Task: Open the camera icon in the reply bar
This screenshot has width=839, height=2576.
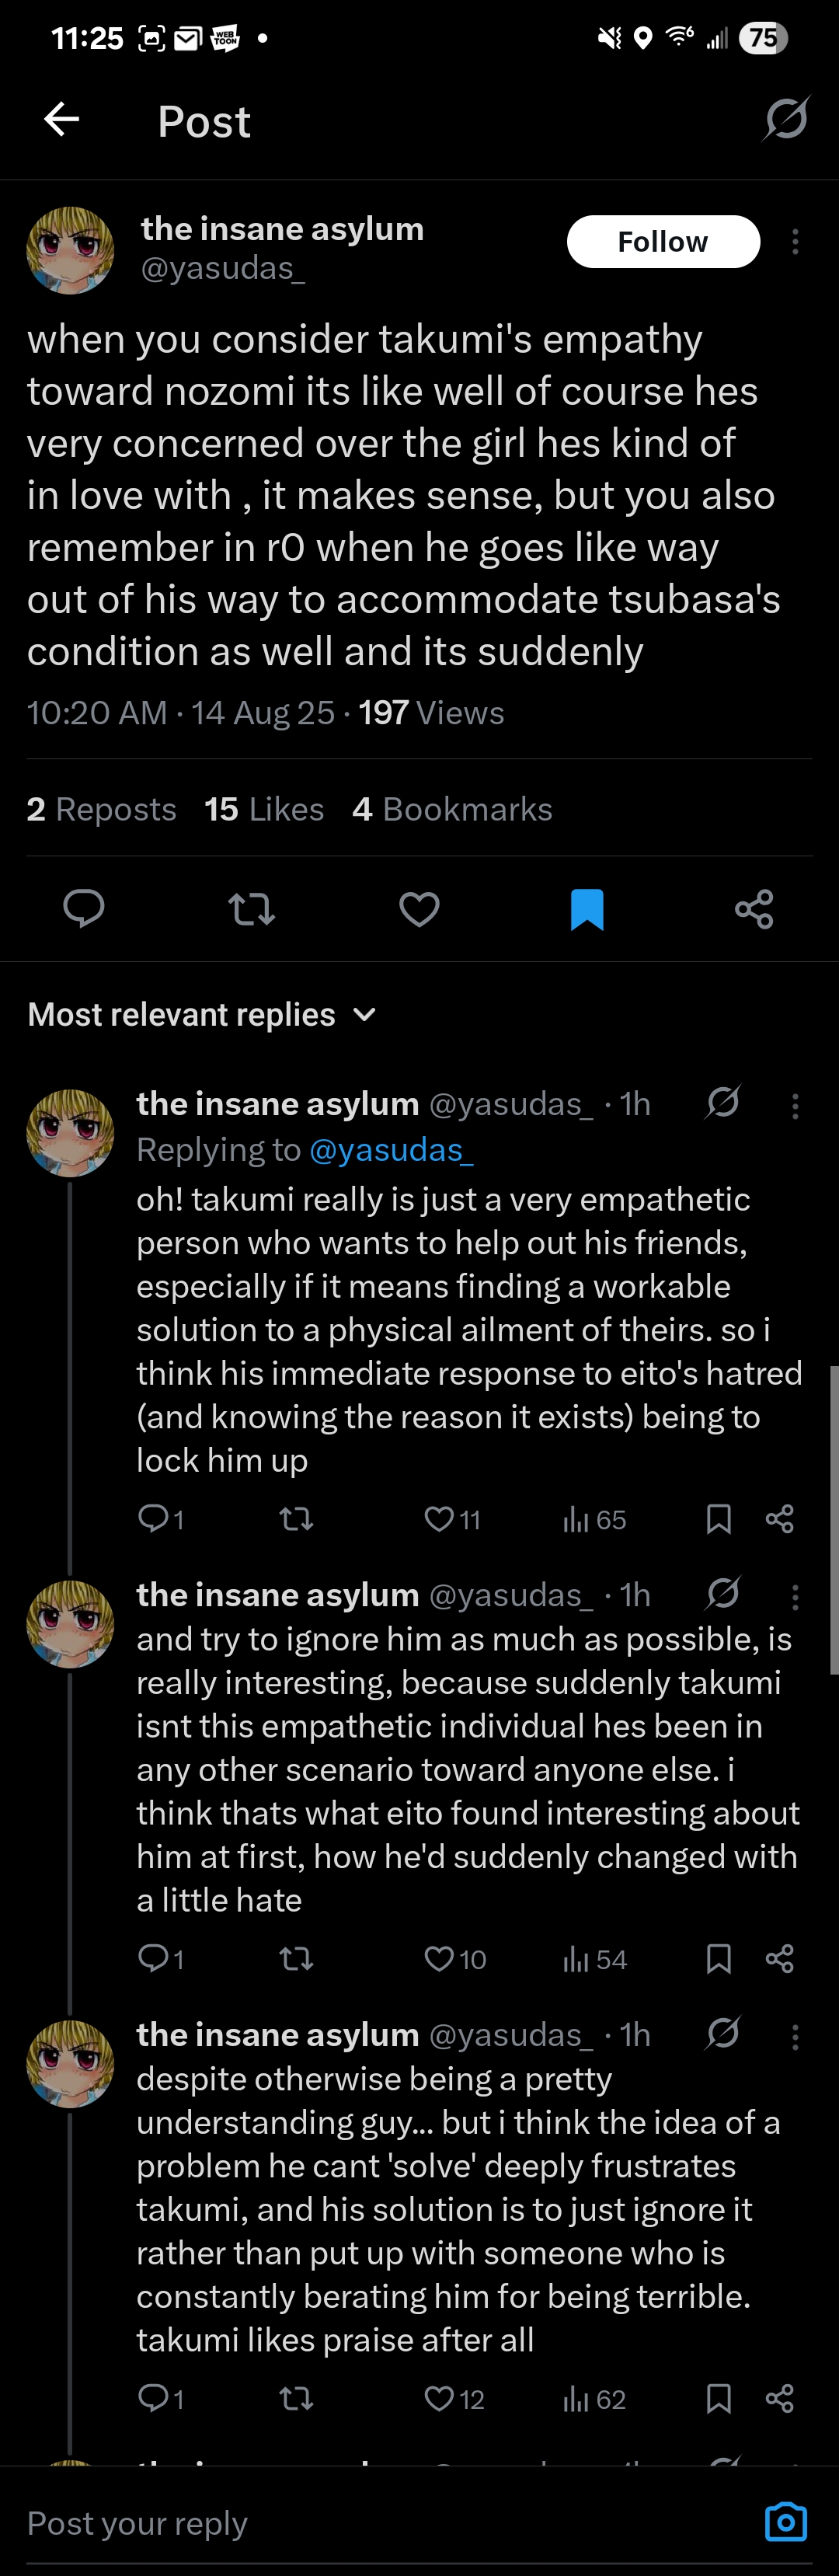Action: point(785,2522)
